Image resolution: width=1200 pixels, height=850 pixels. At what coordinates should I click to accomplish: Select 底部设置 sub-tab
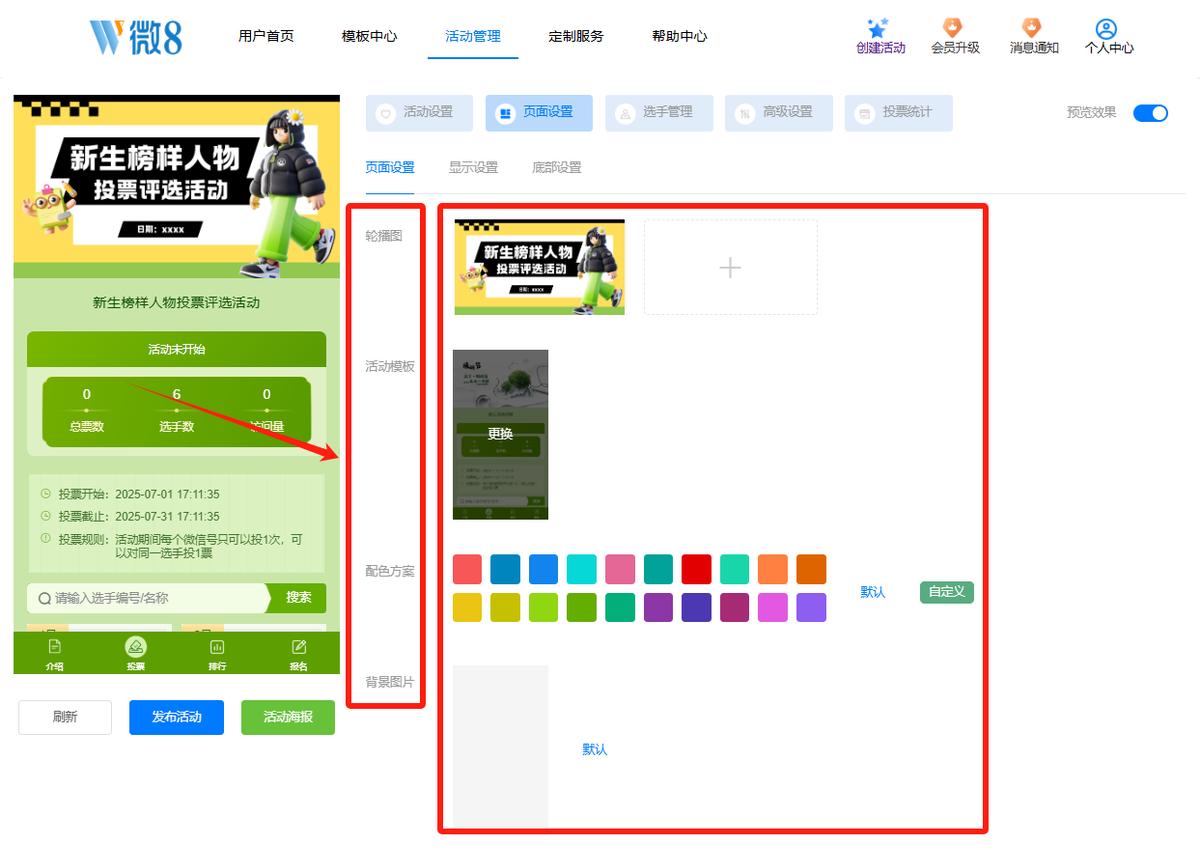tap(557, 167)
